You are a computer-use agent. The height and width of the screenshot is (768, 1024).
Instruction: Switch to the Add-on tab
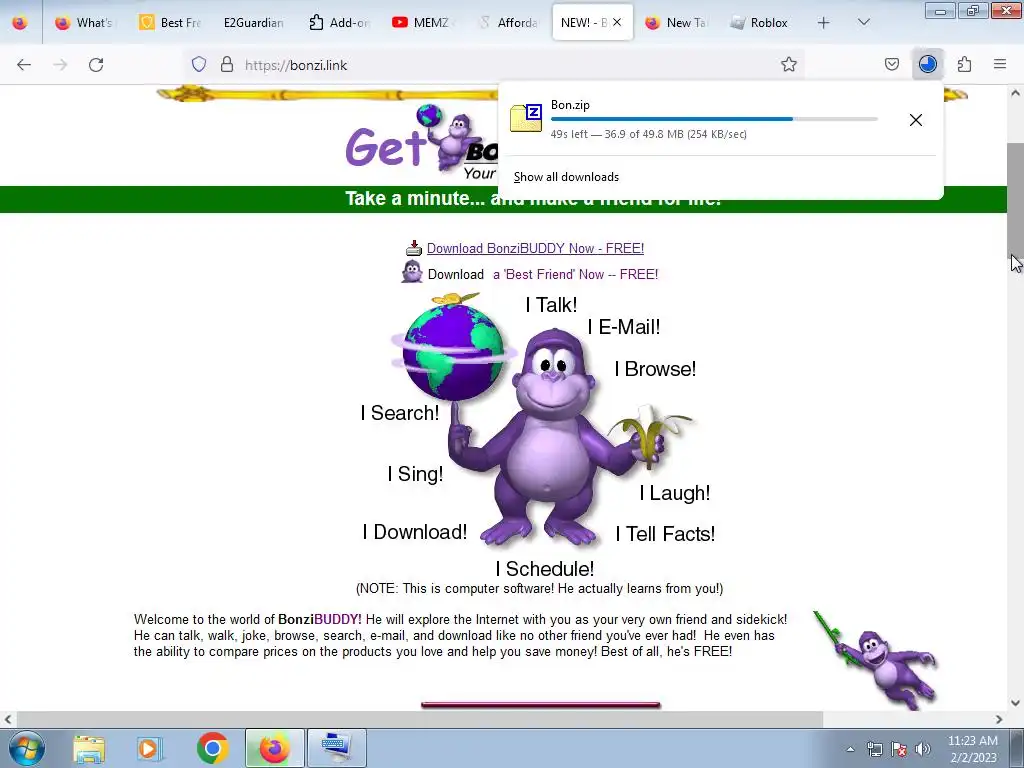click(340, 23)
